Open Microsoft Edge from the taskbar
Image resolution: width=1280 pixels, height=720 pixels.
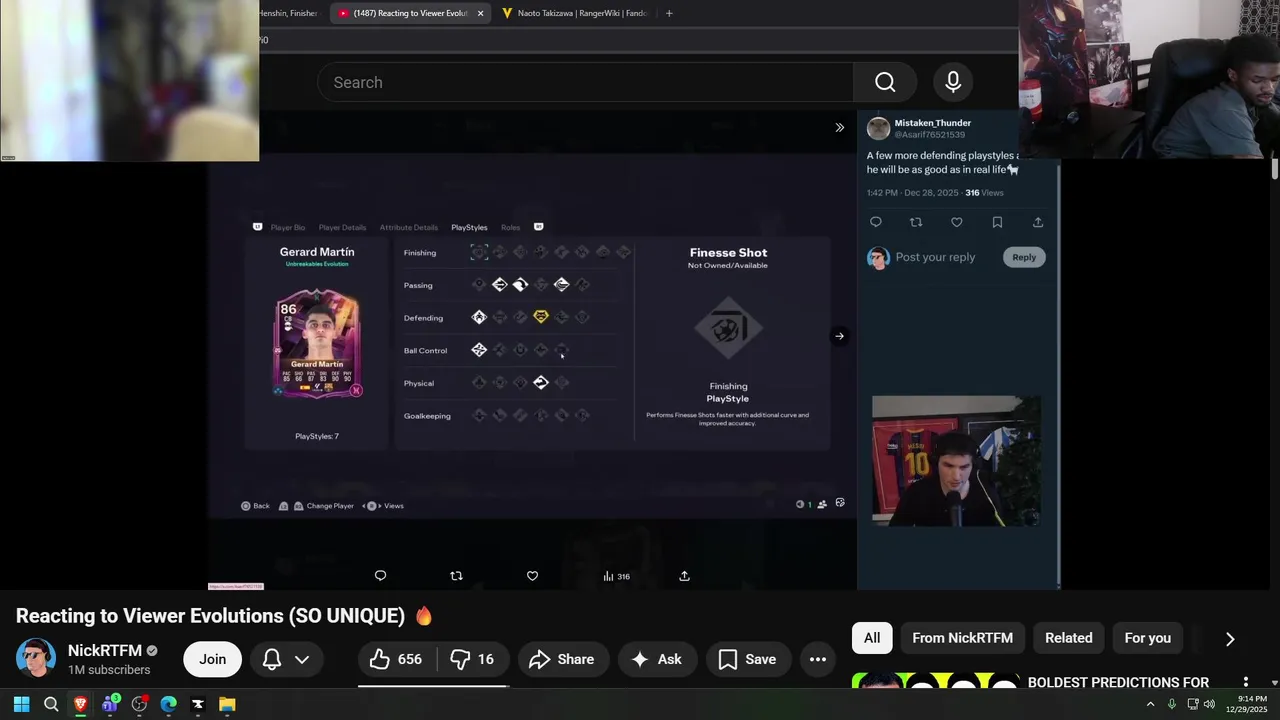(x=168, y=704)
